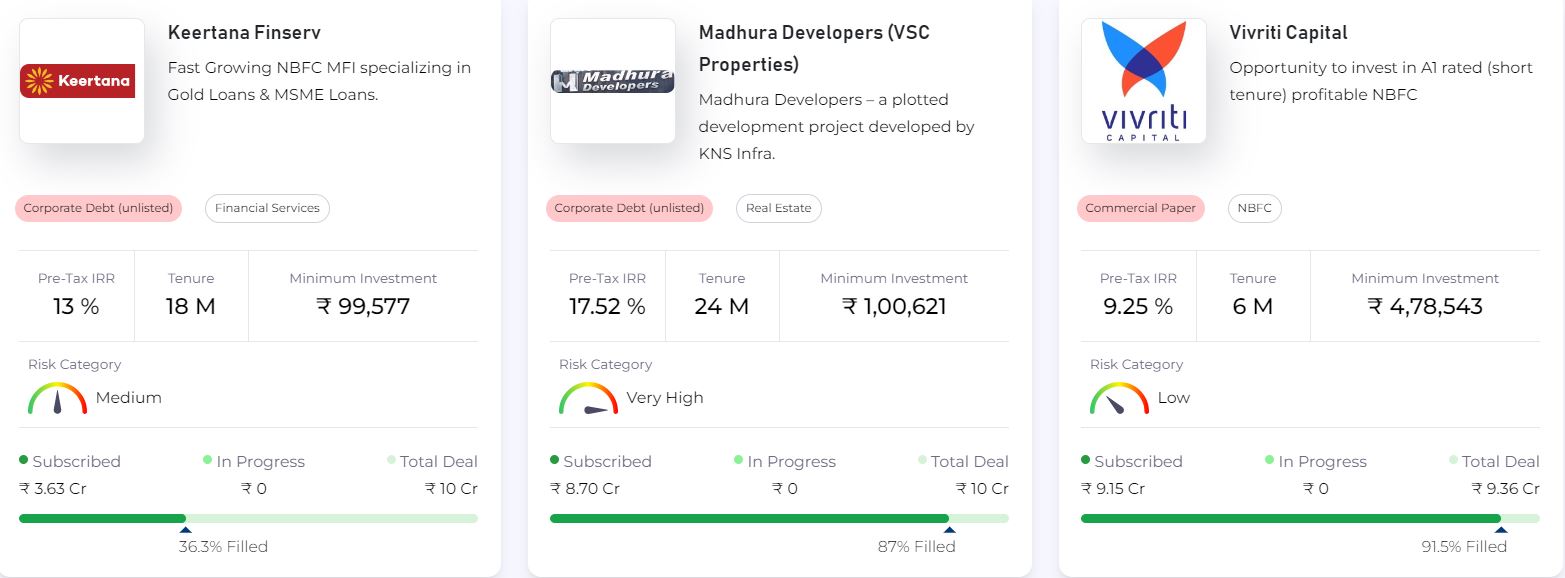Select the Financial Services tag

(267, 208)
